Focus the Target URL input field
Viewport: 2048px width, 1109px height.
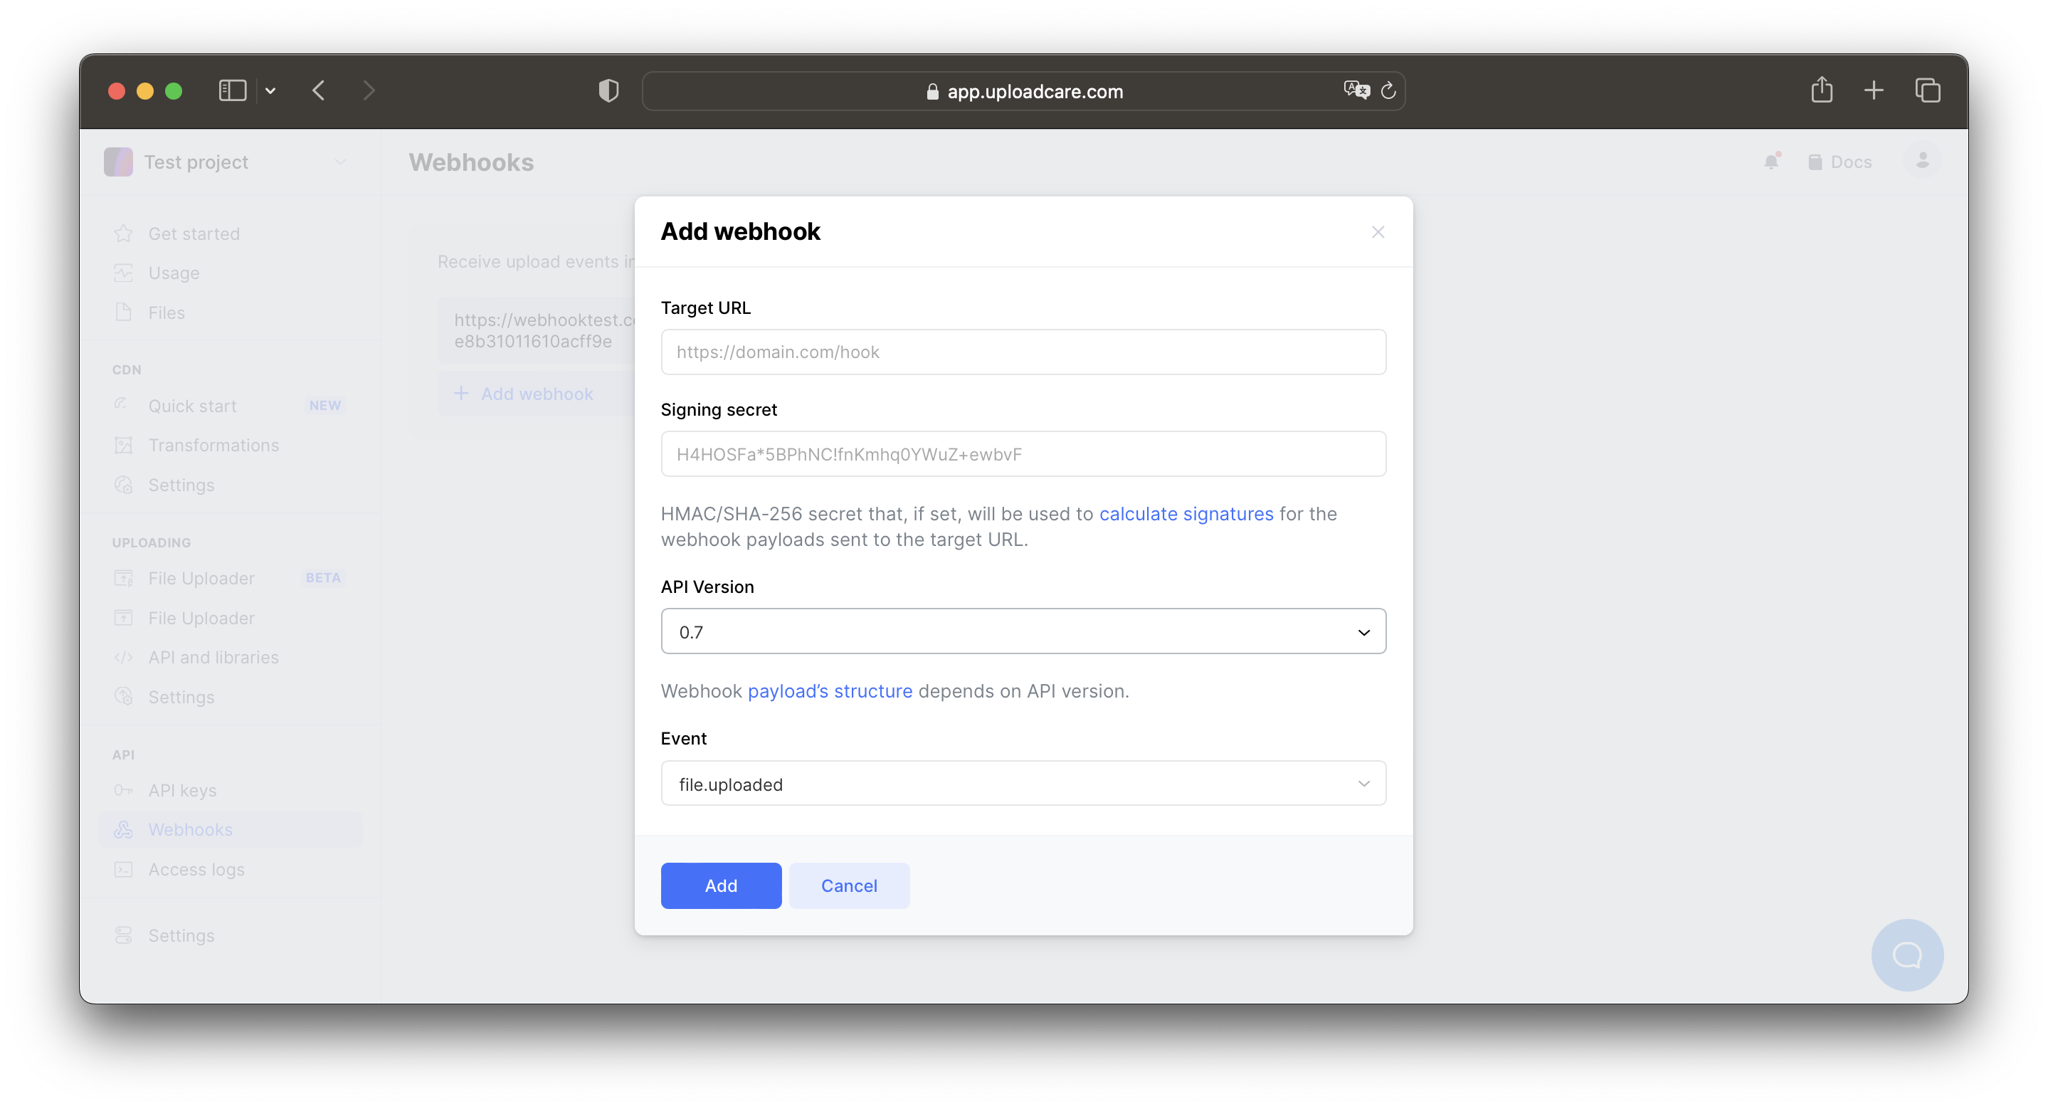point(1022,352)
